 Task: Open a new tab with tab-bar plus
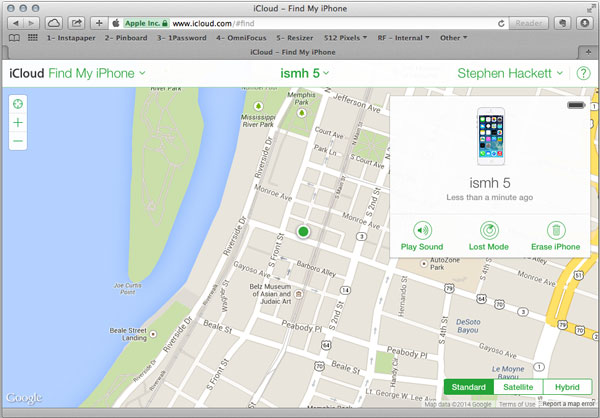589,52
